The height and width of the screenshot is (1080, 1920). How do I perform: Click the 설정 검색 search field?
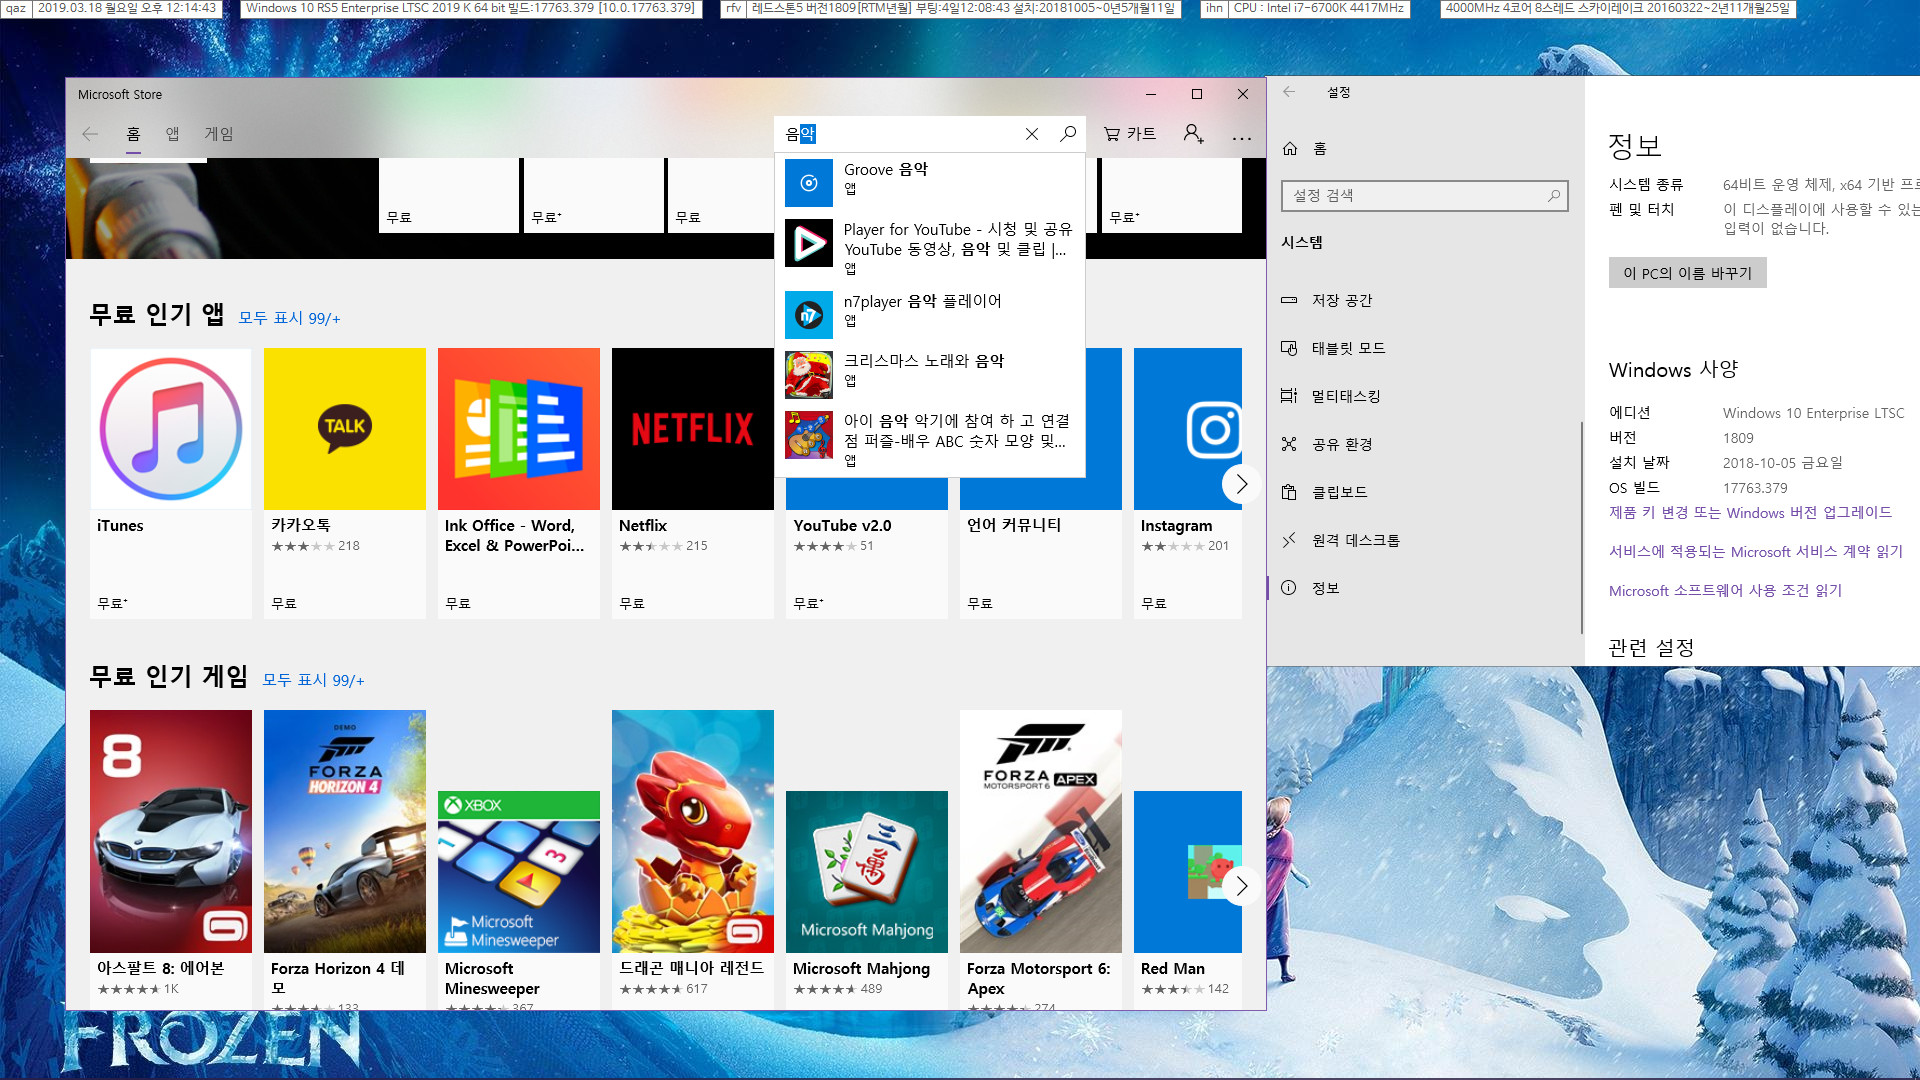[1424, 196]
